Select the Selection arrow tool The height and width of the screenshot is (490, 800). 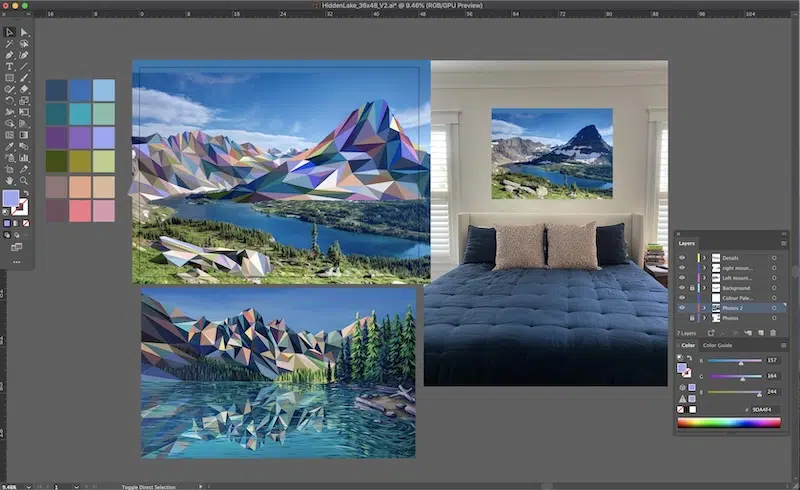tap(9, 32)
